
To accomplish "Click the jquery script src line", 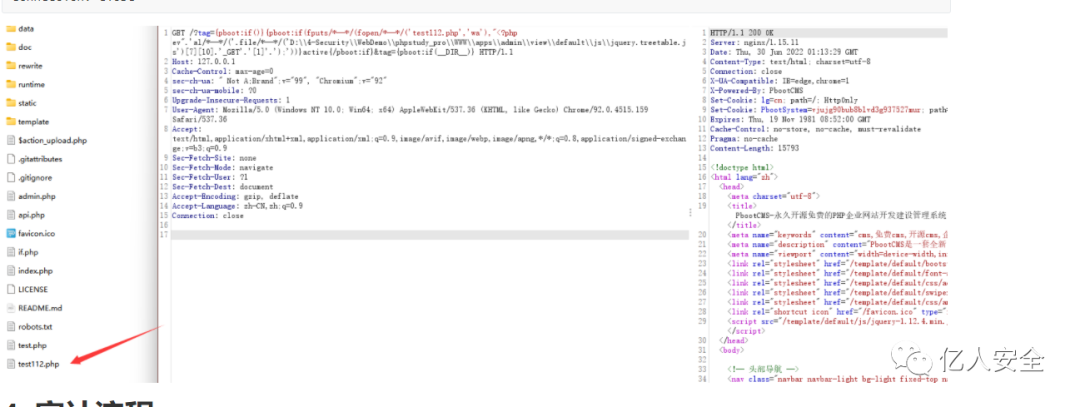I will coord(838,322).
